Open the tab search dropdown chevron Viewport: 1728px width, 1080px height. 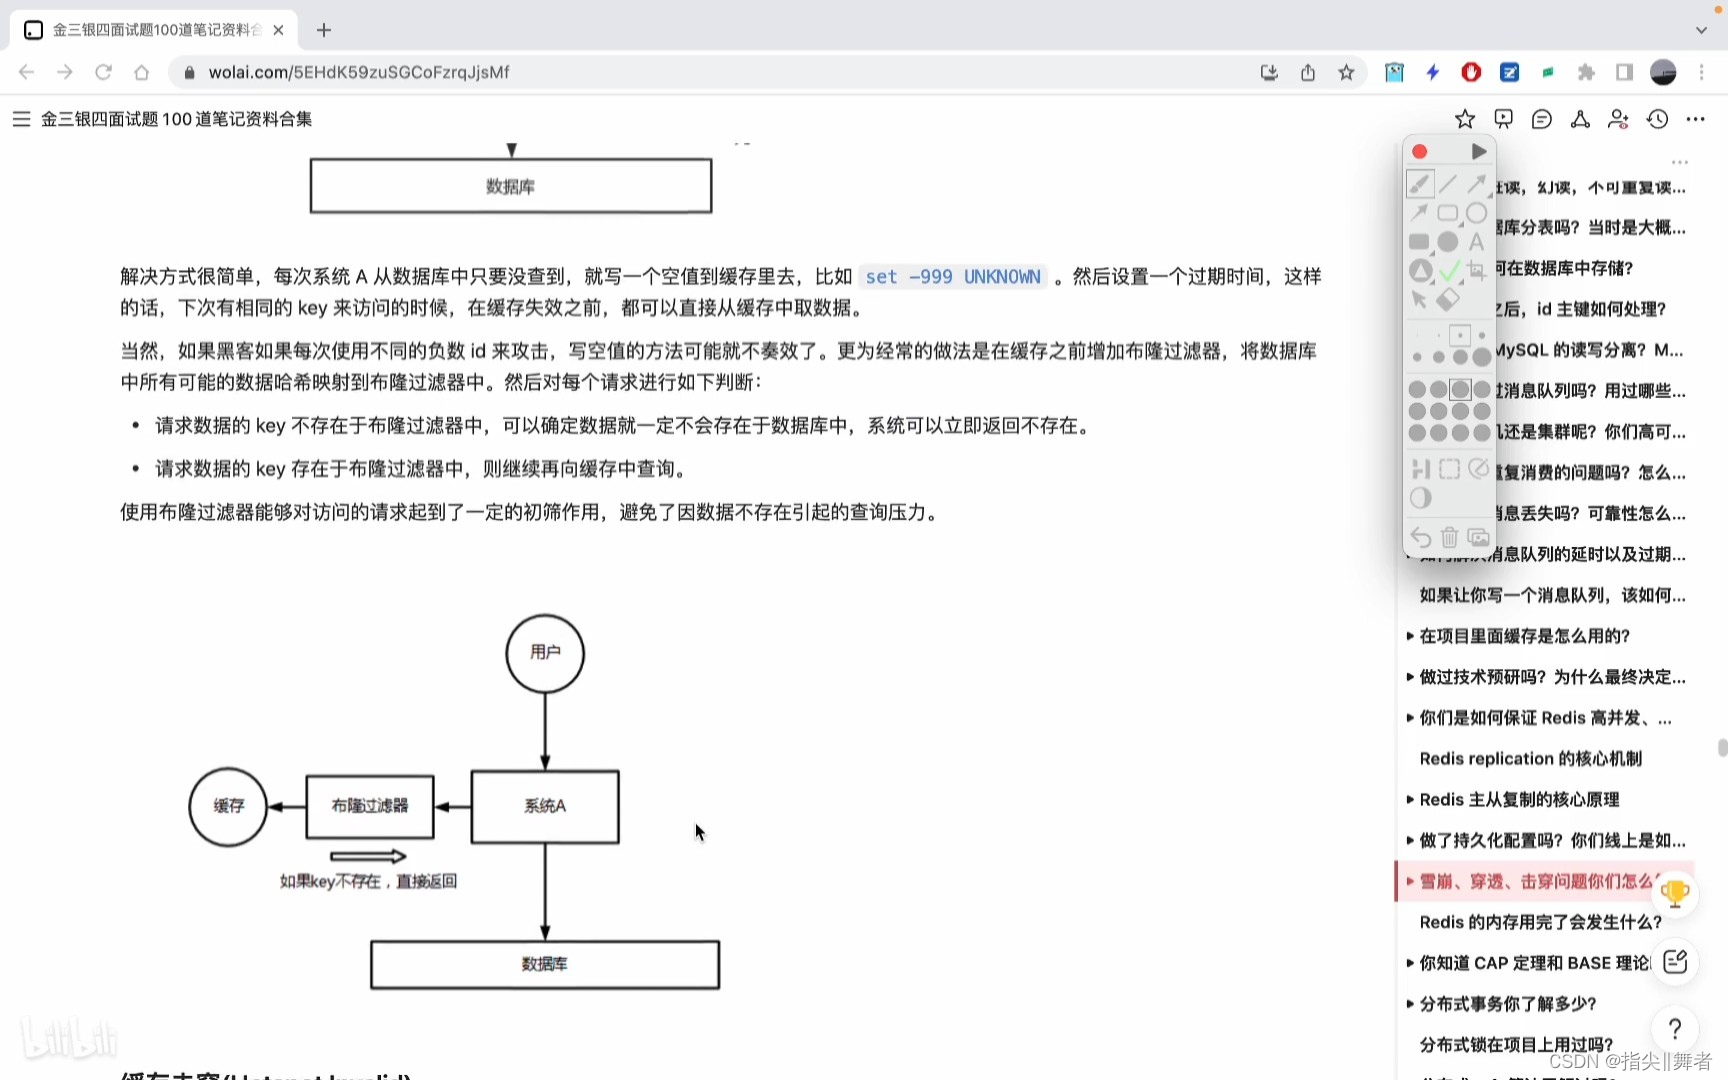point(1701,30)
